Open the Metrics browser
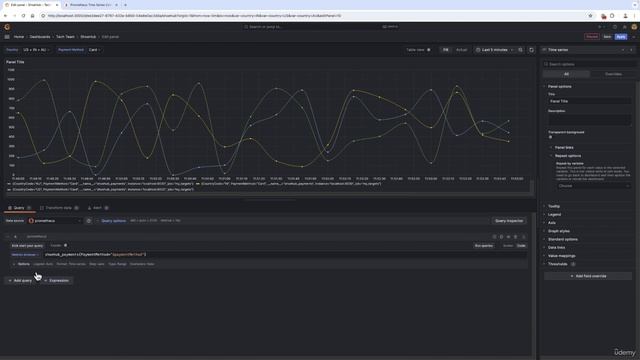 point(25,255)
